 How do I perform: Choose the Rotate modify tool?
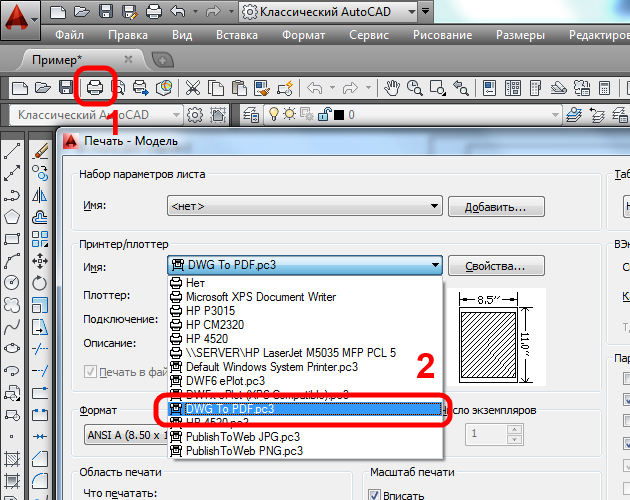[40, 283]
